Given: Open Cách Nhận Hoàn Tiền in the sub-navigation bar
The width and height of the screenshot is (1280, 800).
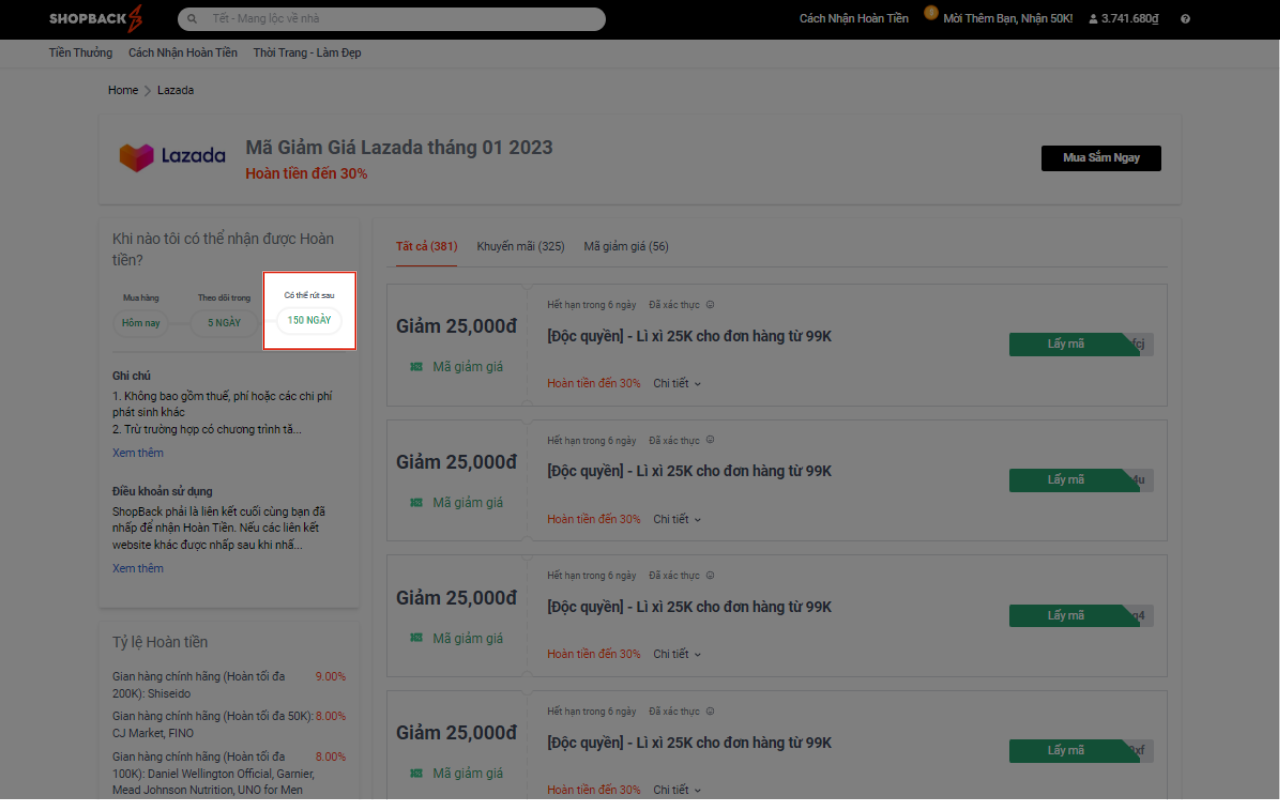Looking at the screenshot, I should tap(183, 53).
